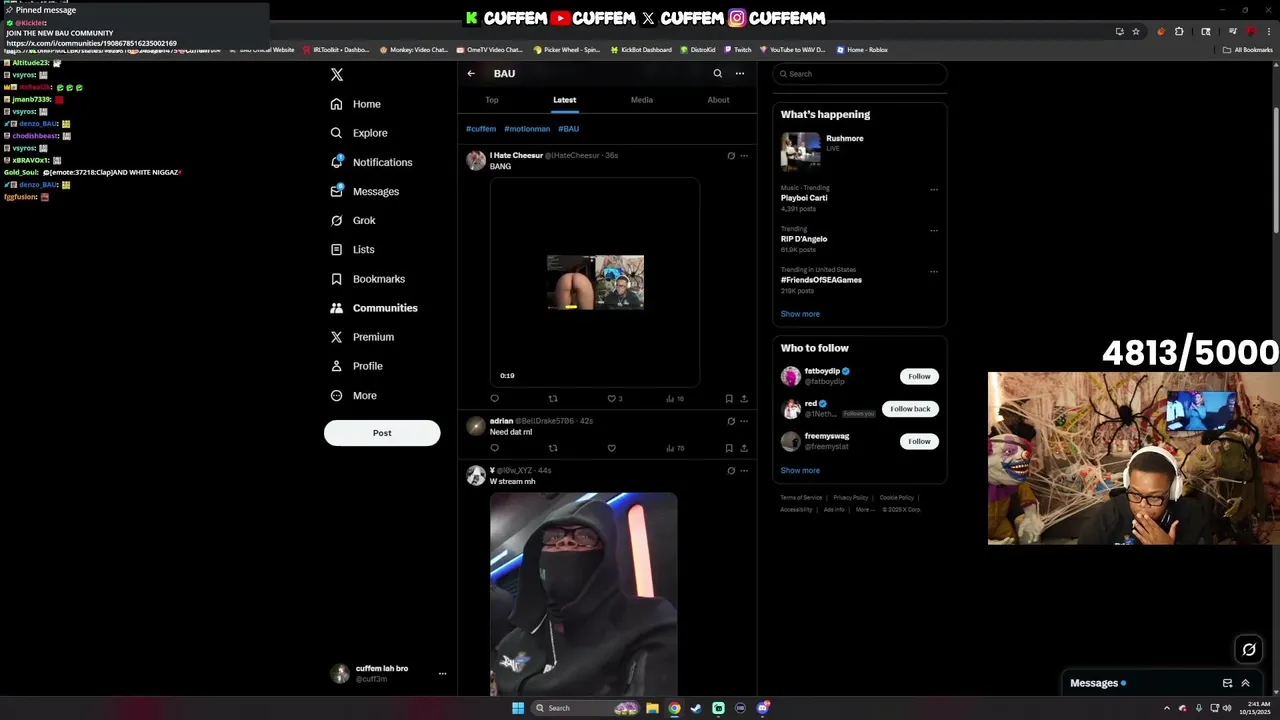Image resolution: width=1280 pixels, height=720 pixels.
Task: Search within the BAU community
Action: [x=717, y=73]
